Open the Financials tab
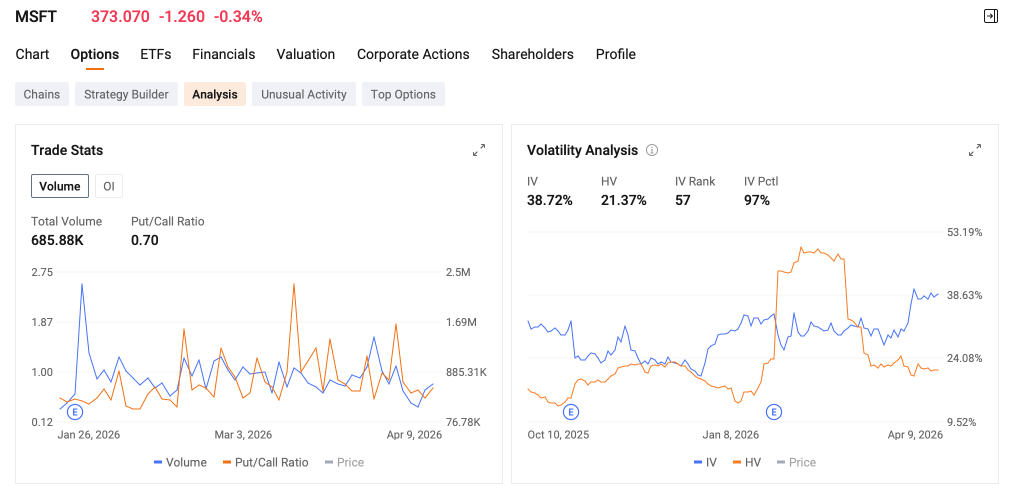Viewport: 1010px width, 490px height. pyautogui.click(x=224, y=54)
